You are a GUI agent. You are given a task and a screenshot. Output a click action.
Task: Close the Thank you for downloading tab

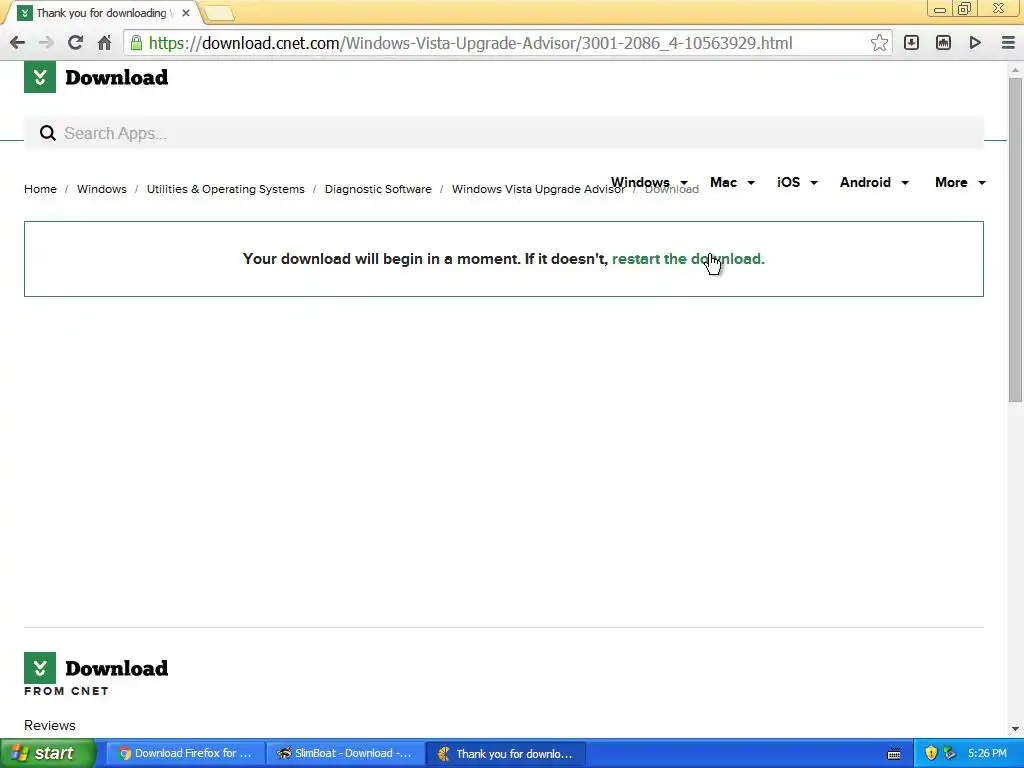pyautogui.click(x=185, y=13)
